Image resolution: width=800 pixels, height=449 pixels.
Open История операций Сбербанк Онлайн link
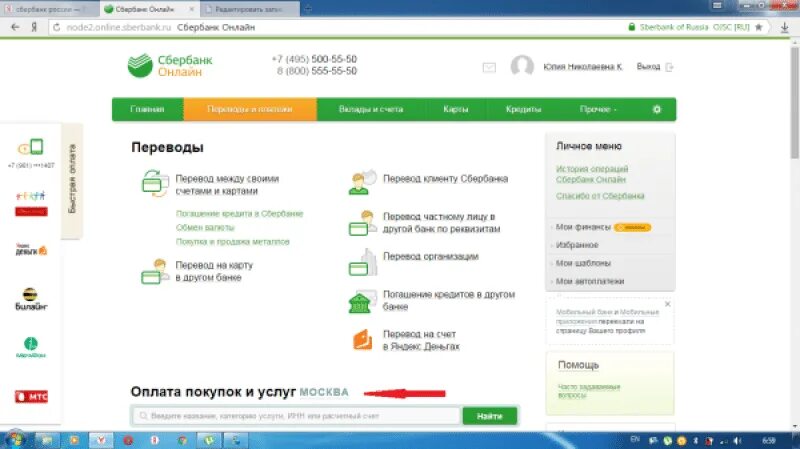[592, 174]
